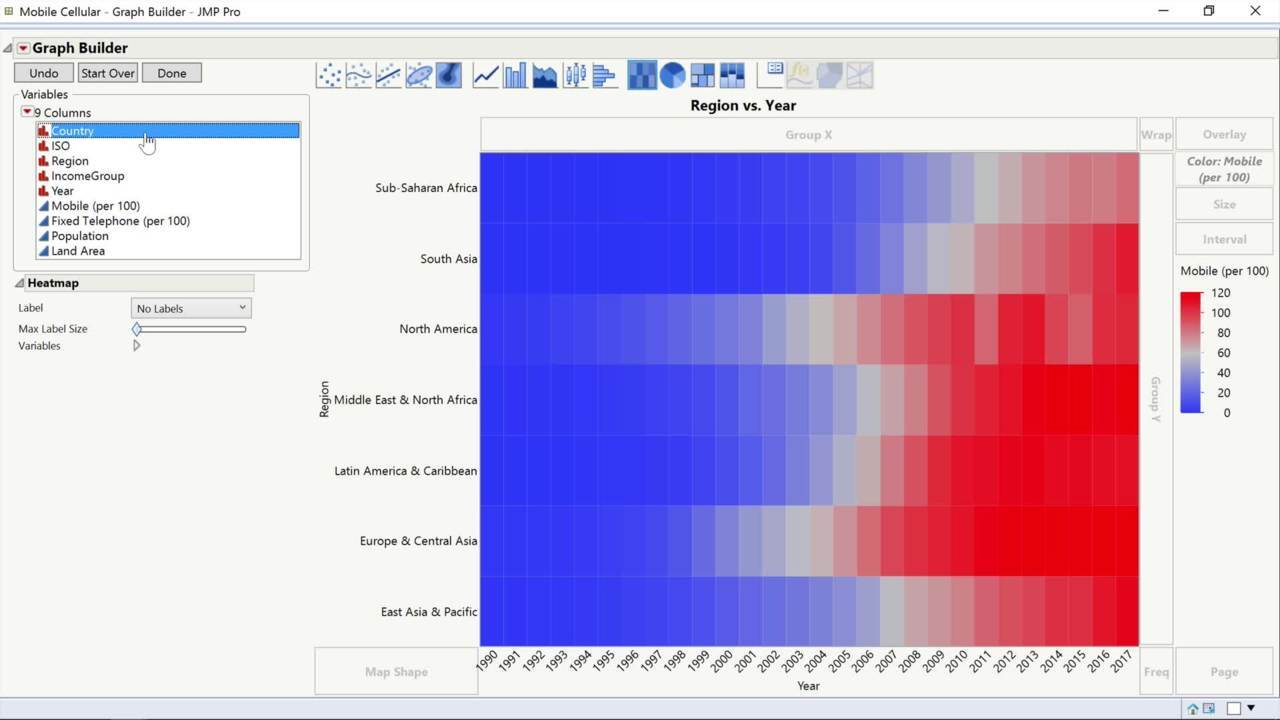This screenshot has height=720, width=1280.
Task: Select the Mobile (per 100) variable
Action: pyautogui.click(x=95, y=205)
